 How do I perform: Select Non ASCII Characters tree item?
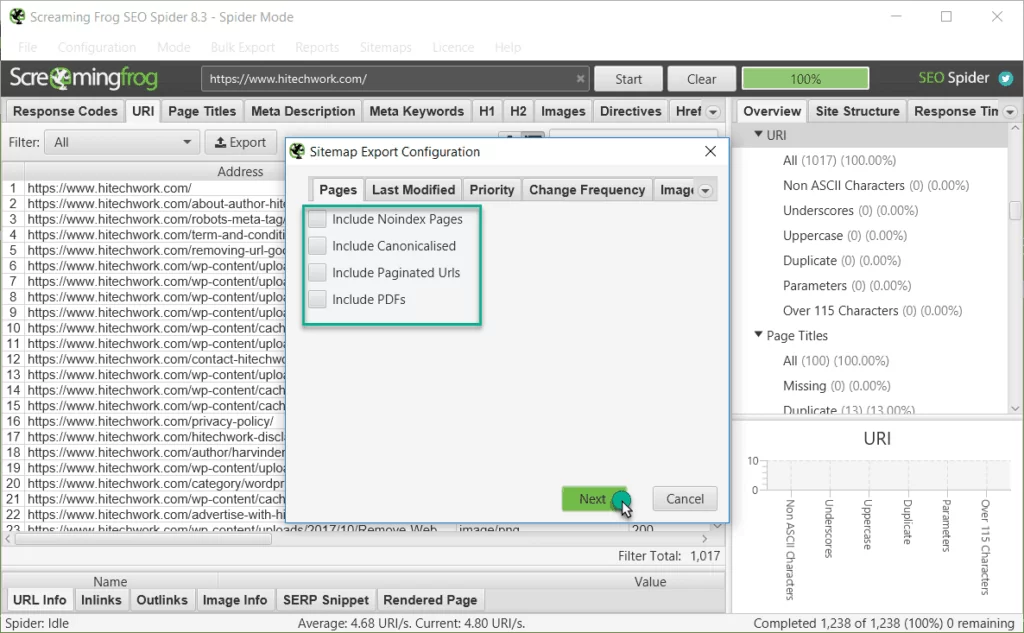pyautogui.click(x=876, y=186)
